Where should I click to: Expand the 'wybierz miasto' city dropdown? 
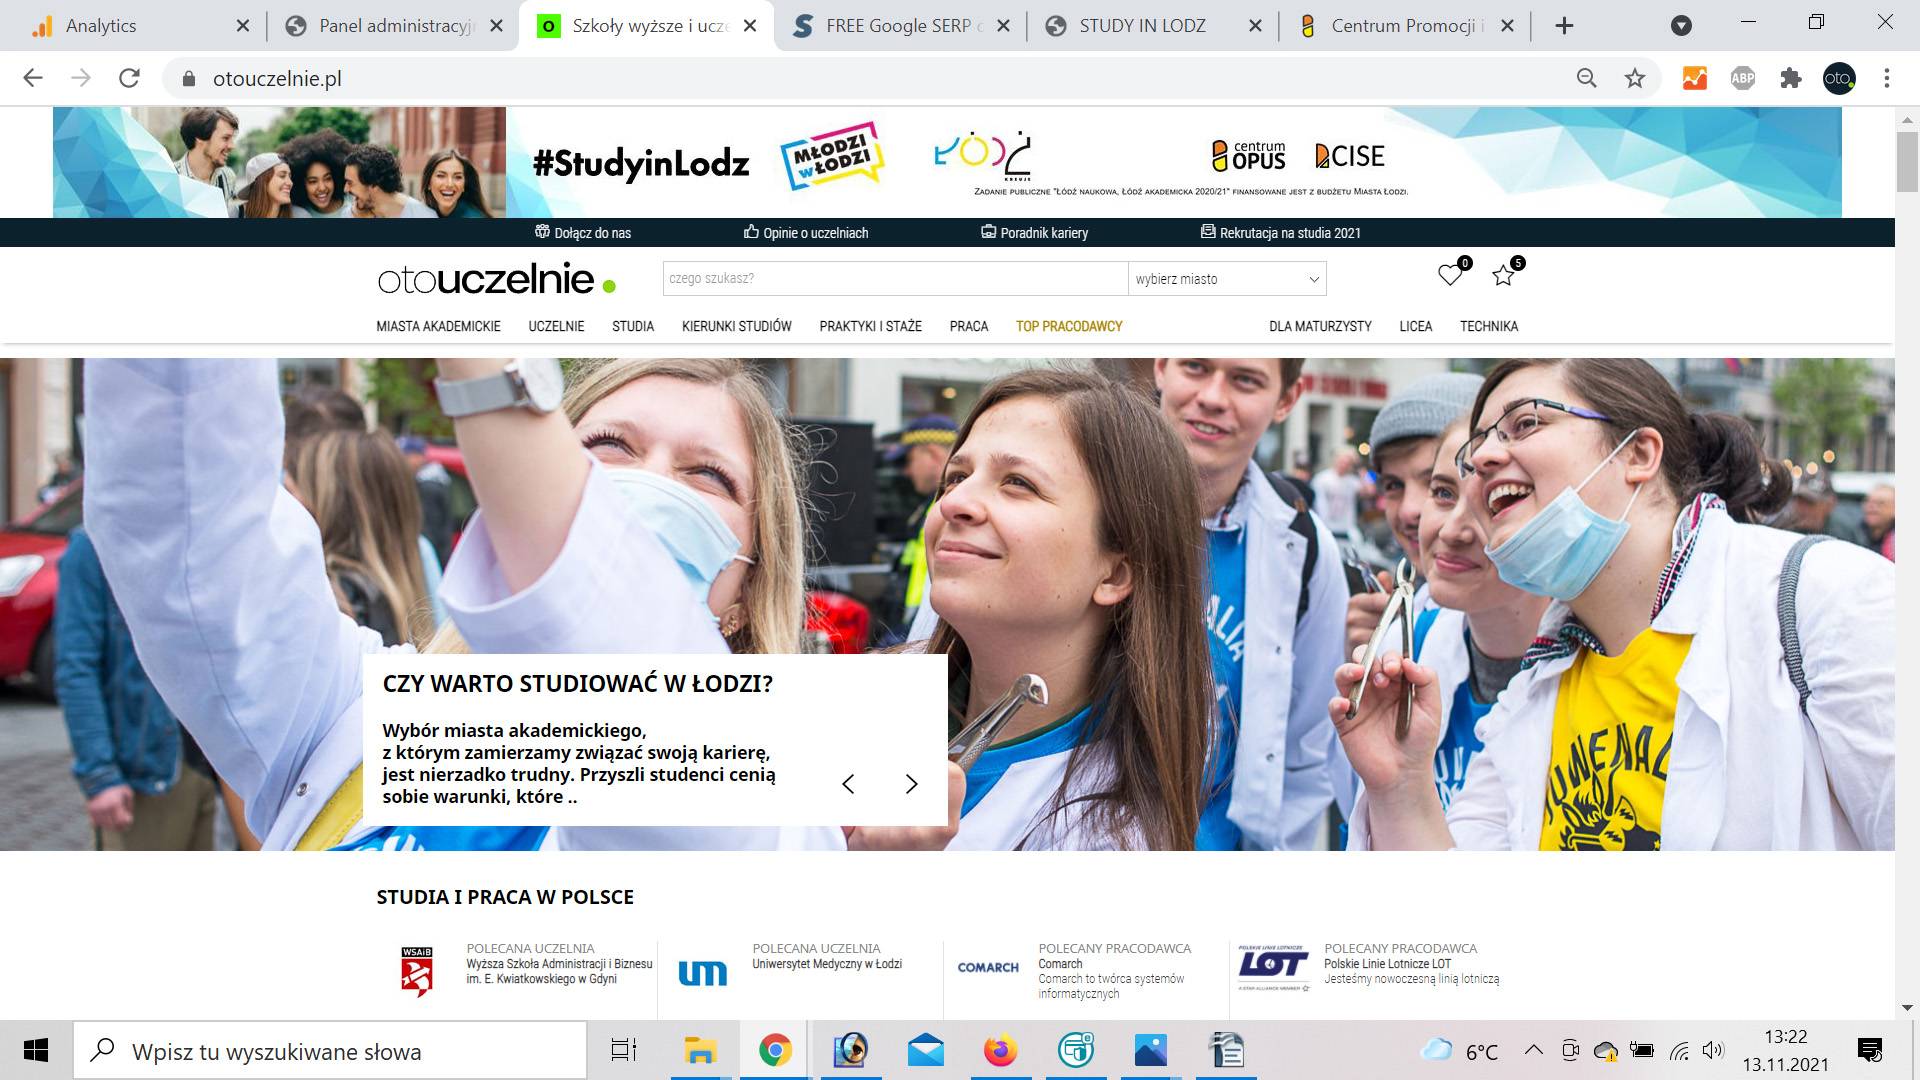[x=1227, y=279]
